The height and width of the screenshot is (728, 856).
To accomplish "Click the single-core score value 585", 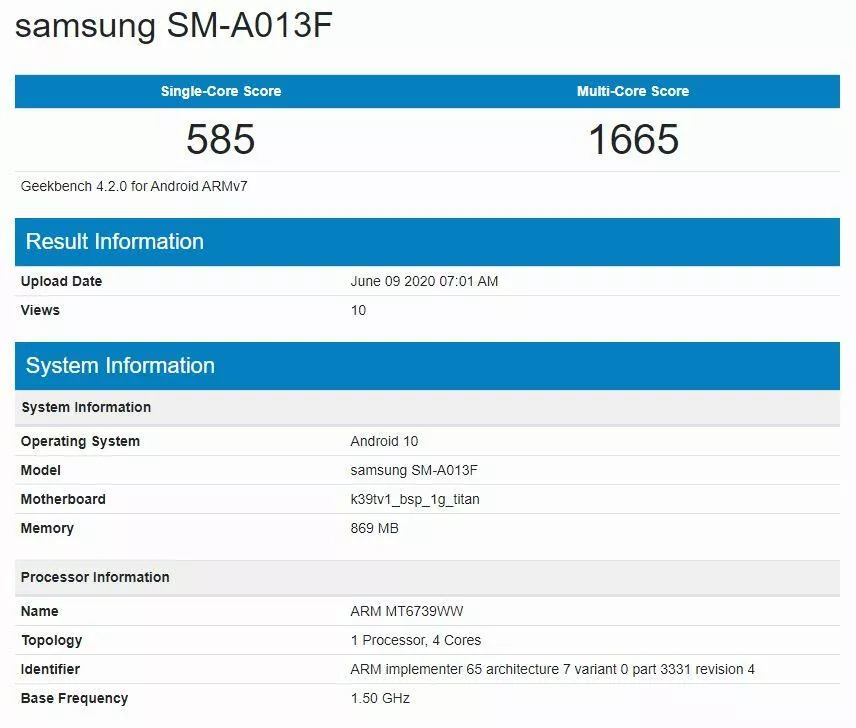I will point(221,139).
